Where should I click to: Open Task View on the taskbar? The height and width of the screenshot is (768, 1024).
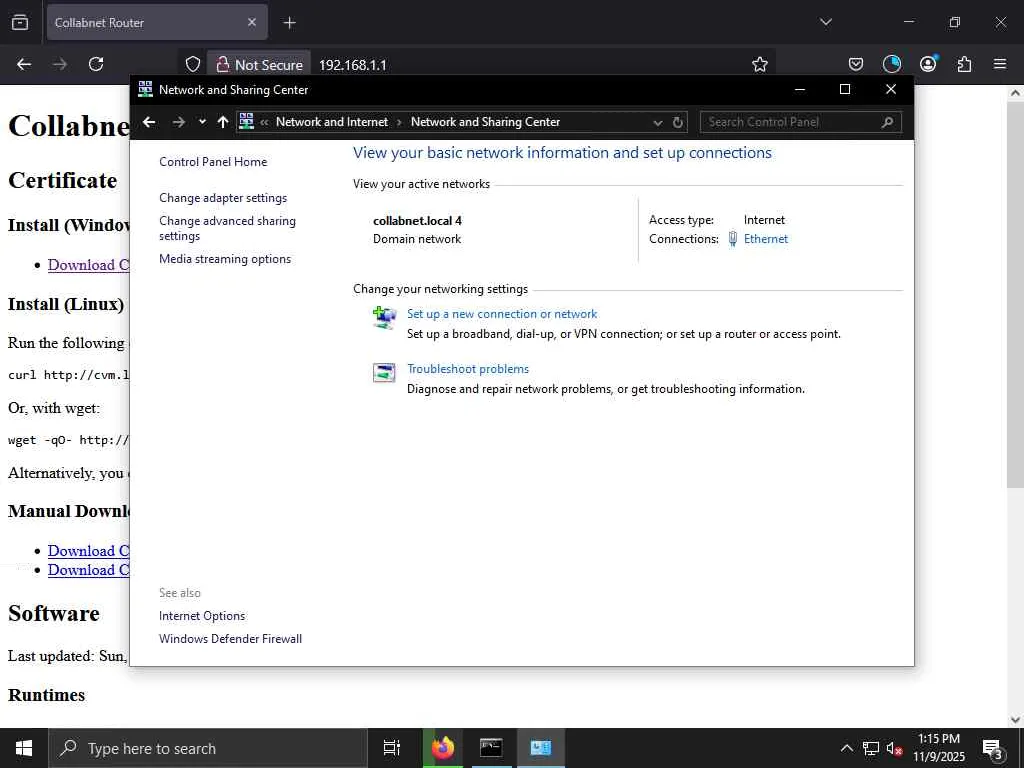pyautogui.click(x=391, y=748)
